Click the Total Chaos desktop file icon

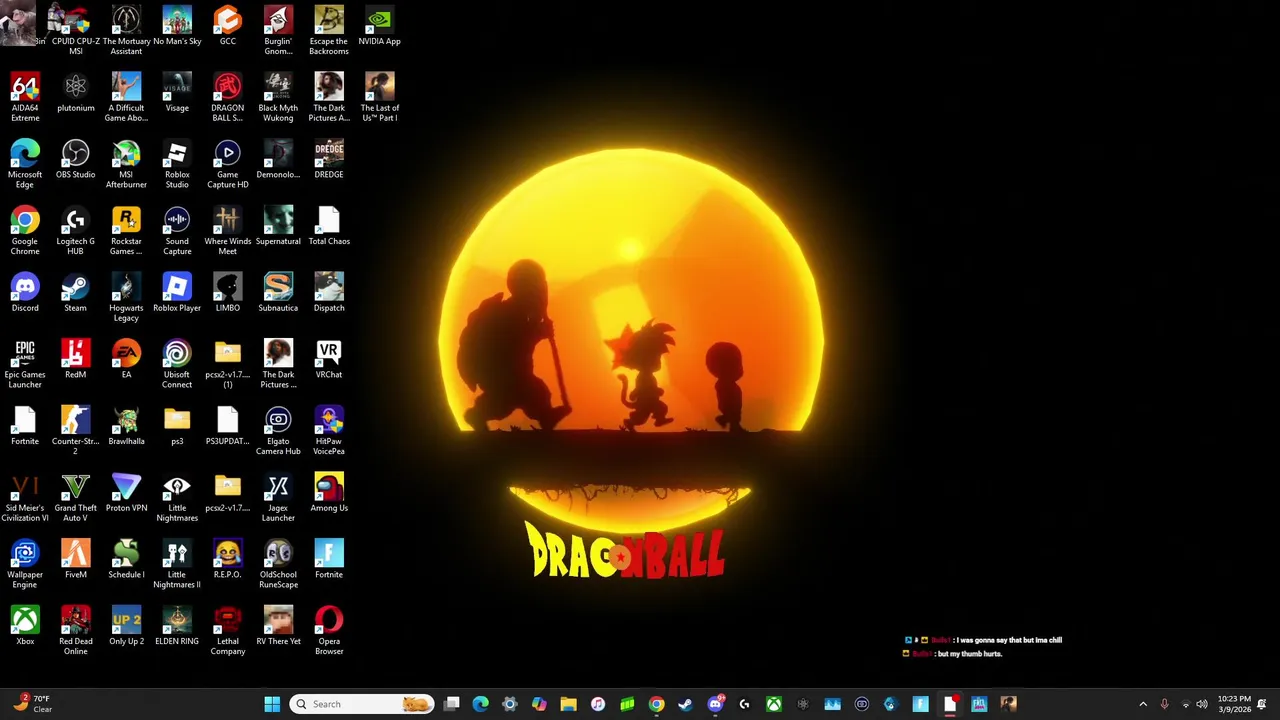329,226
